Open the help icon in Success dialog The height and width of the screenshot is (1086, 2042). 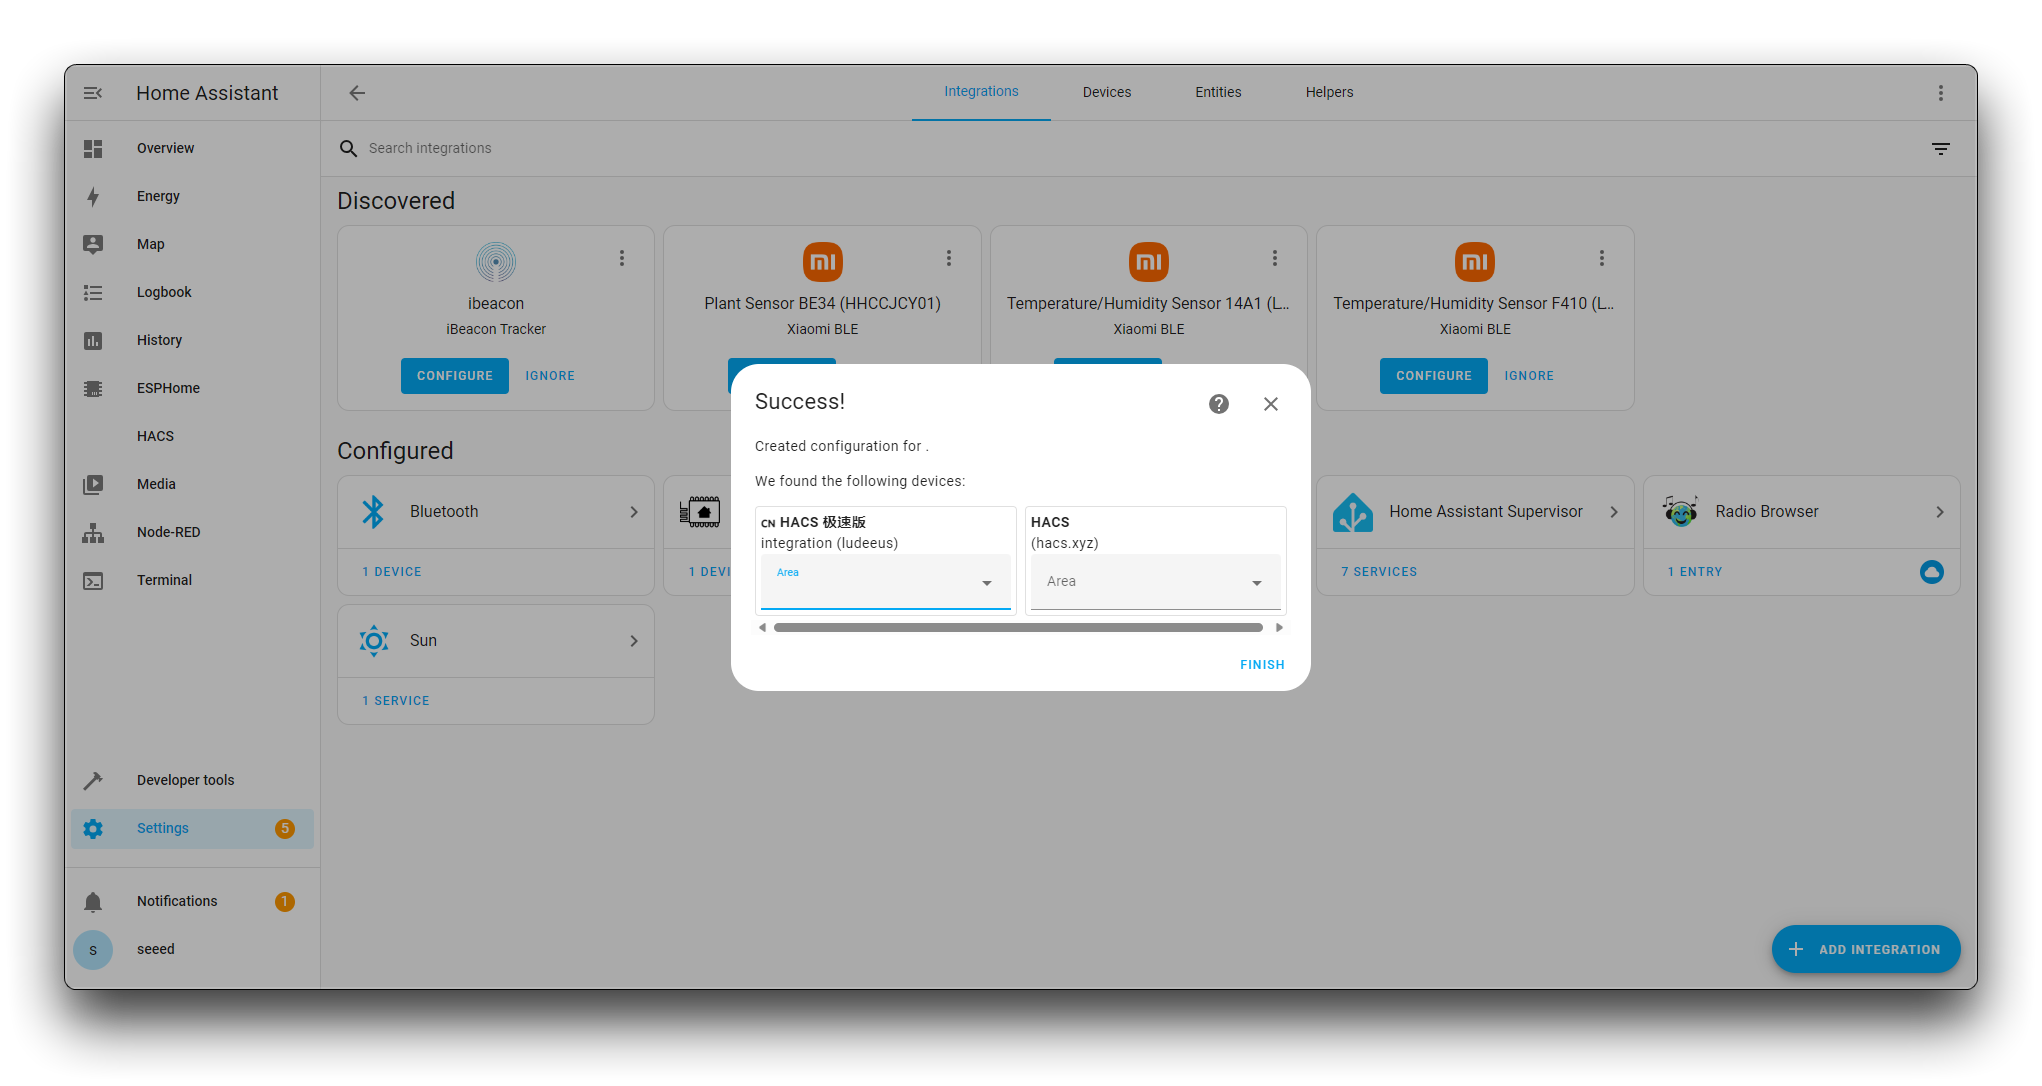[x=1218, y=403]
